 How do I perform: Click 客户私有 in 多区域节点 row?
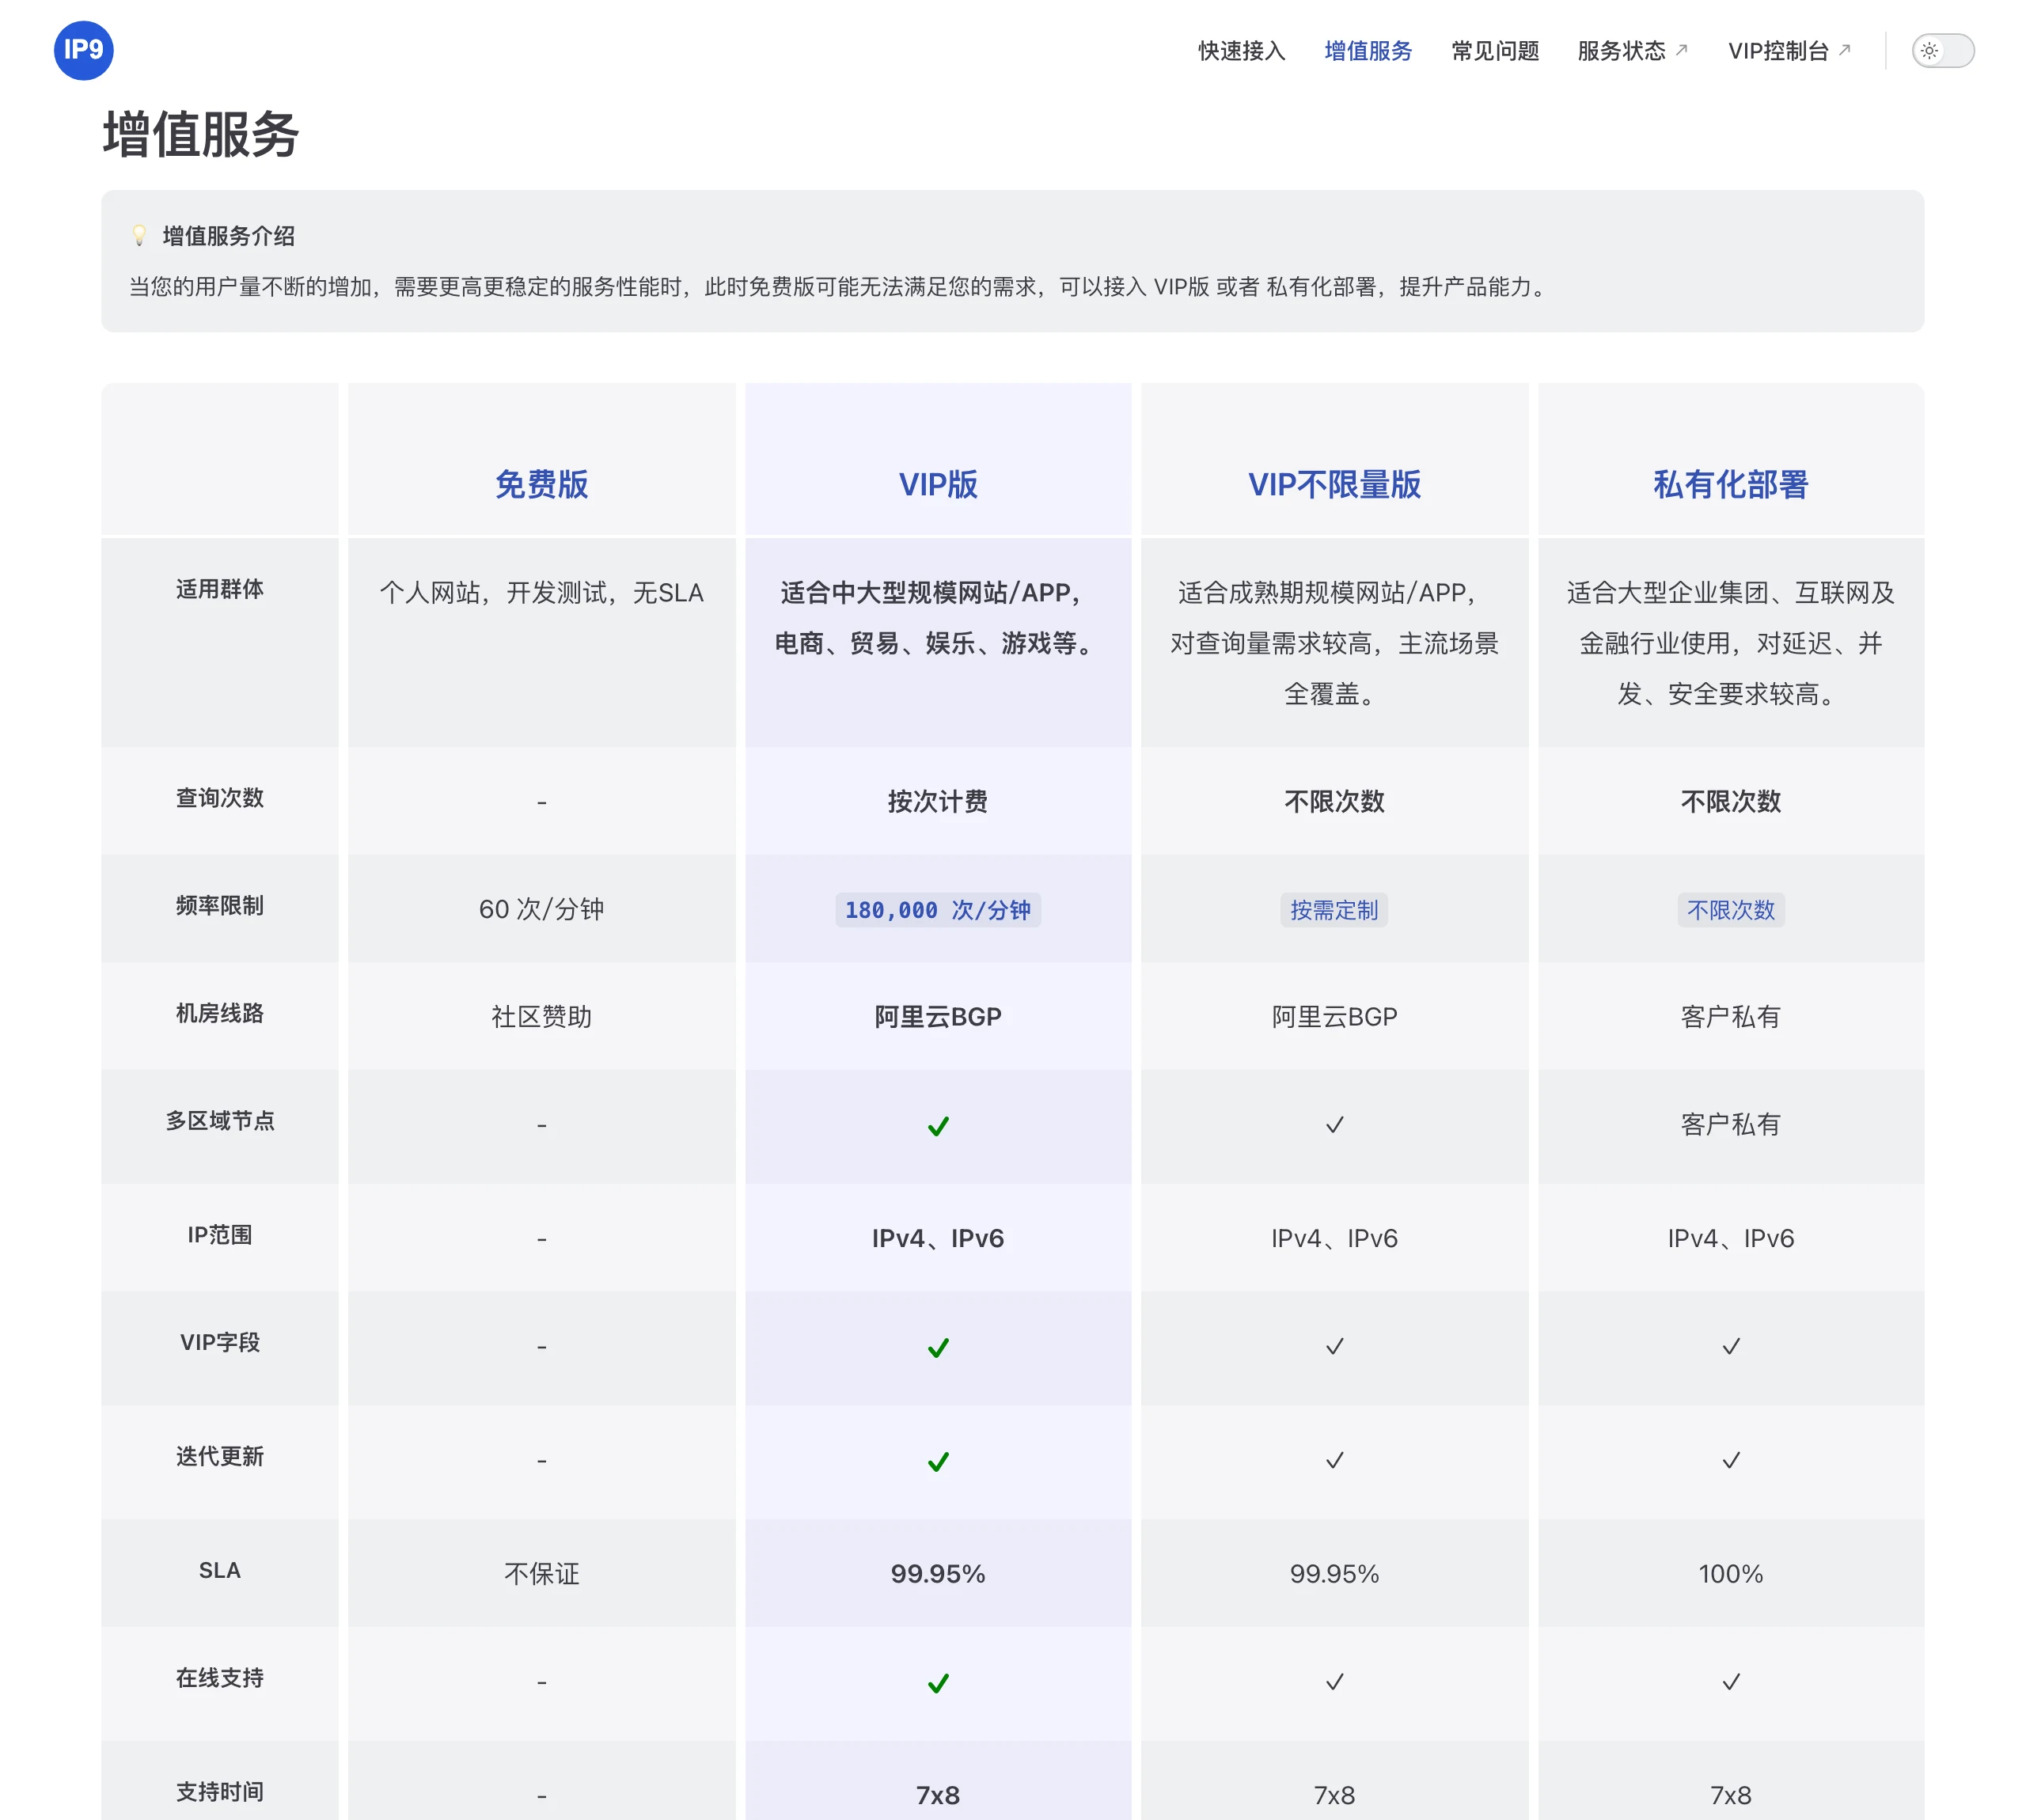[1730, 1125]
